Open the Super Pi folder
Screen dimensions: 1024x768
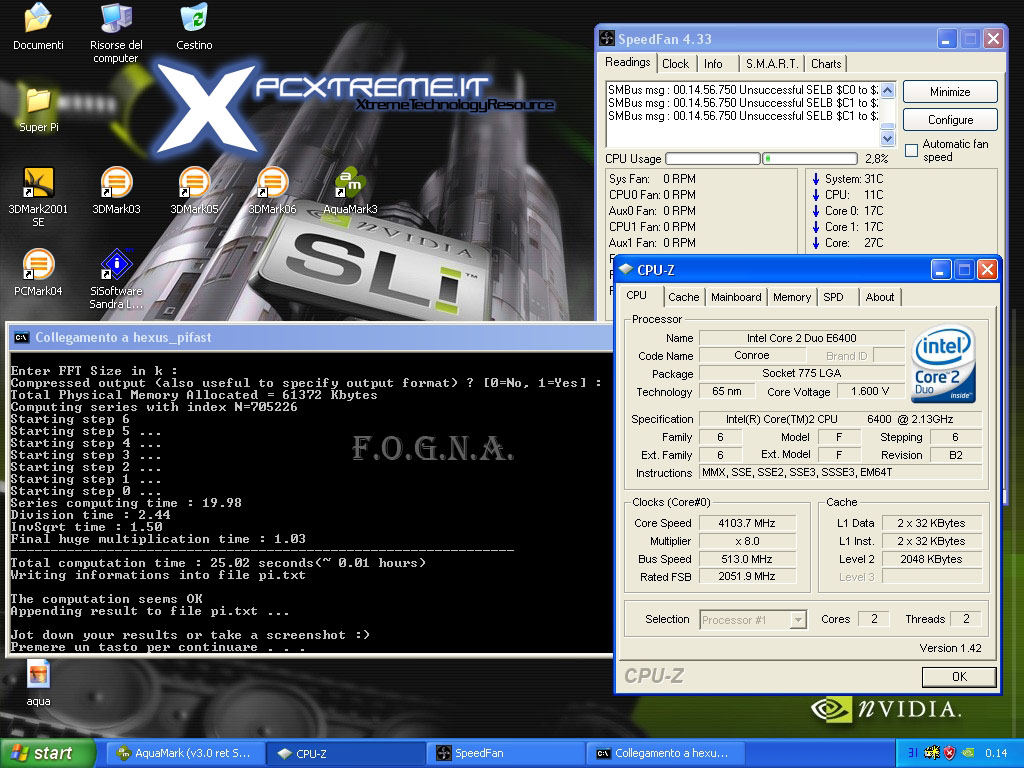[39, 108]
